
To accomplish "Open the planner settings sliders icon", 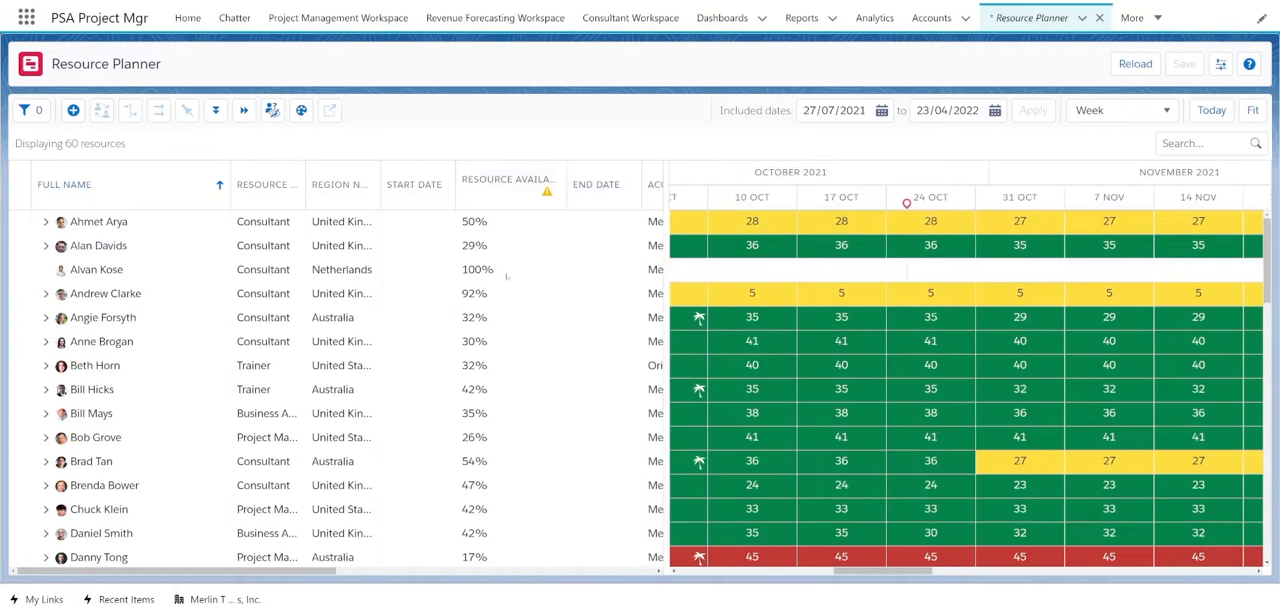I will pyautogui.click(x=1220, y=64).
